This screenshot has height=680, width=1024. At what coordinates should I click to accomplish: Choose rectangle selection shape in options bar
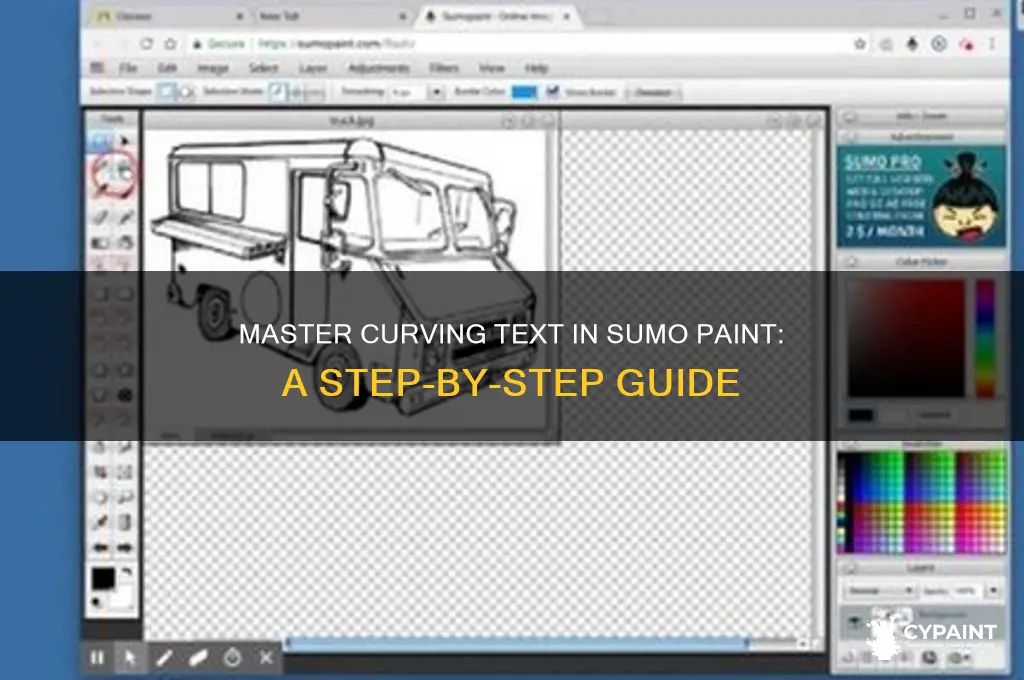[x=166, y=92]
